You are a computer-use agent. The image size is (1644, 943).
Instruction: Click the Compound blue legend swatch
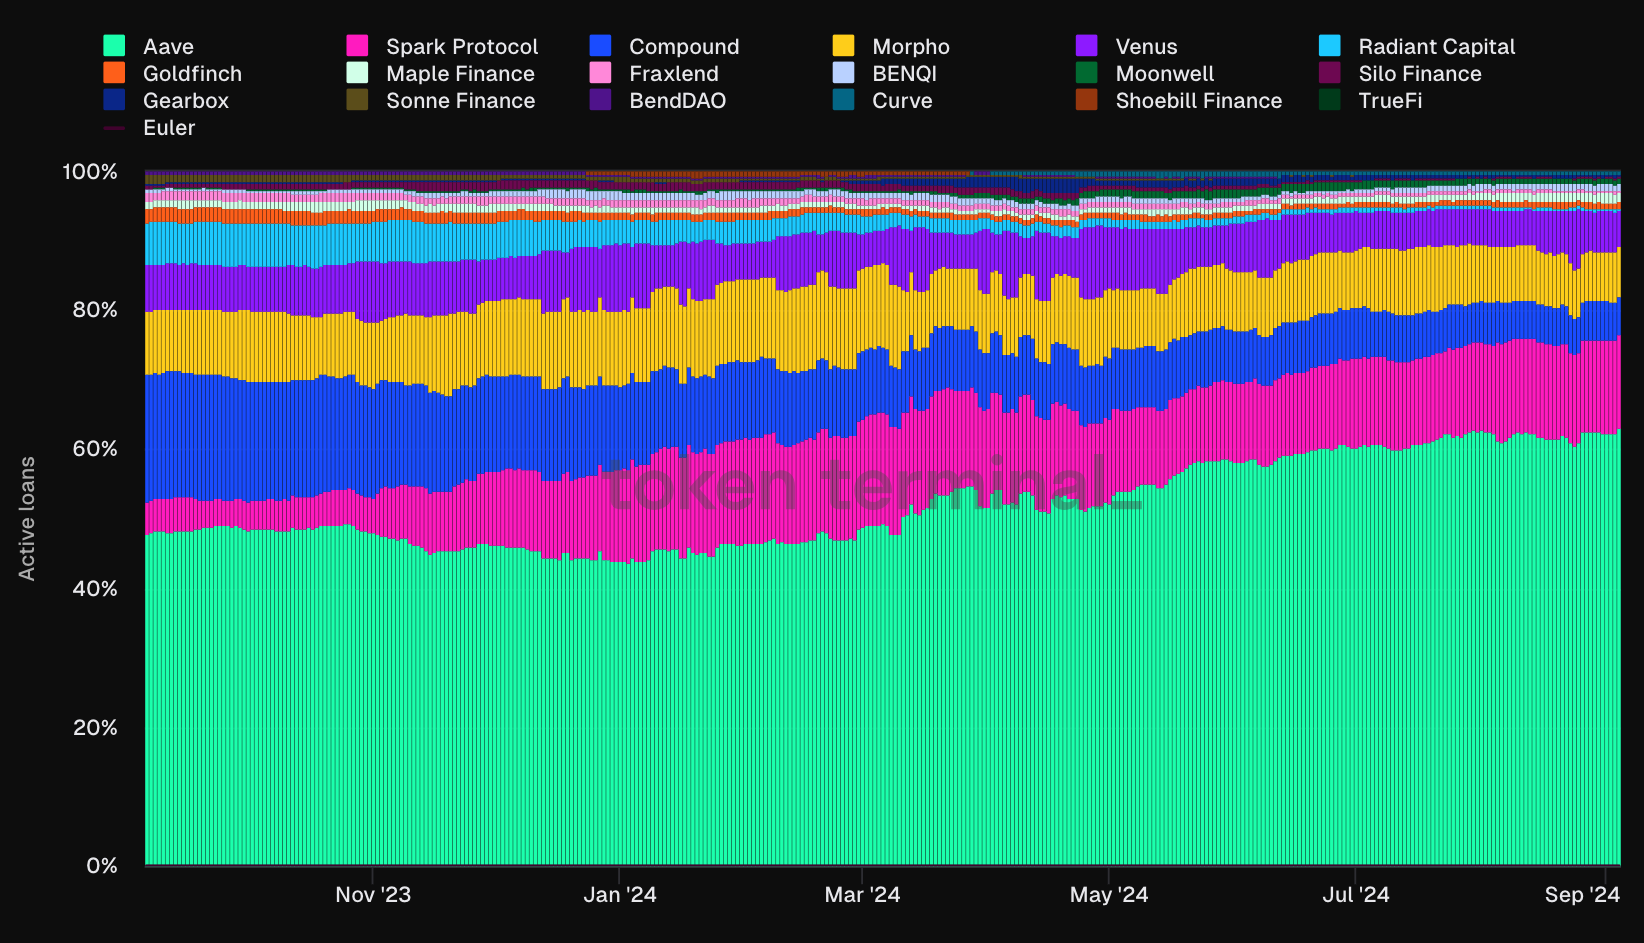600,46
